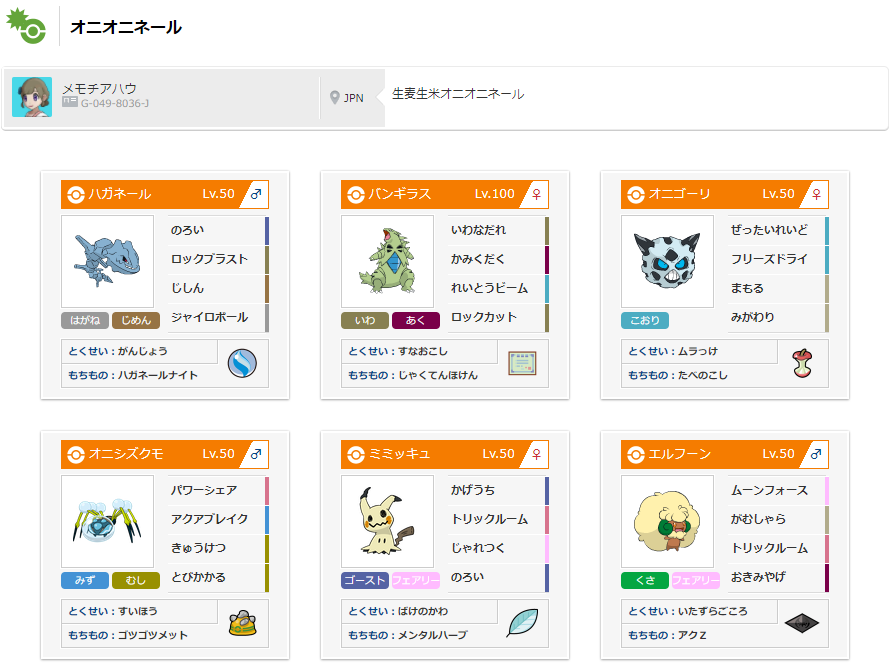Click the くさ type badge
Image resolution: width=896 pixels, height=667 pixels.
pos(645,580)
